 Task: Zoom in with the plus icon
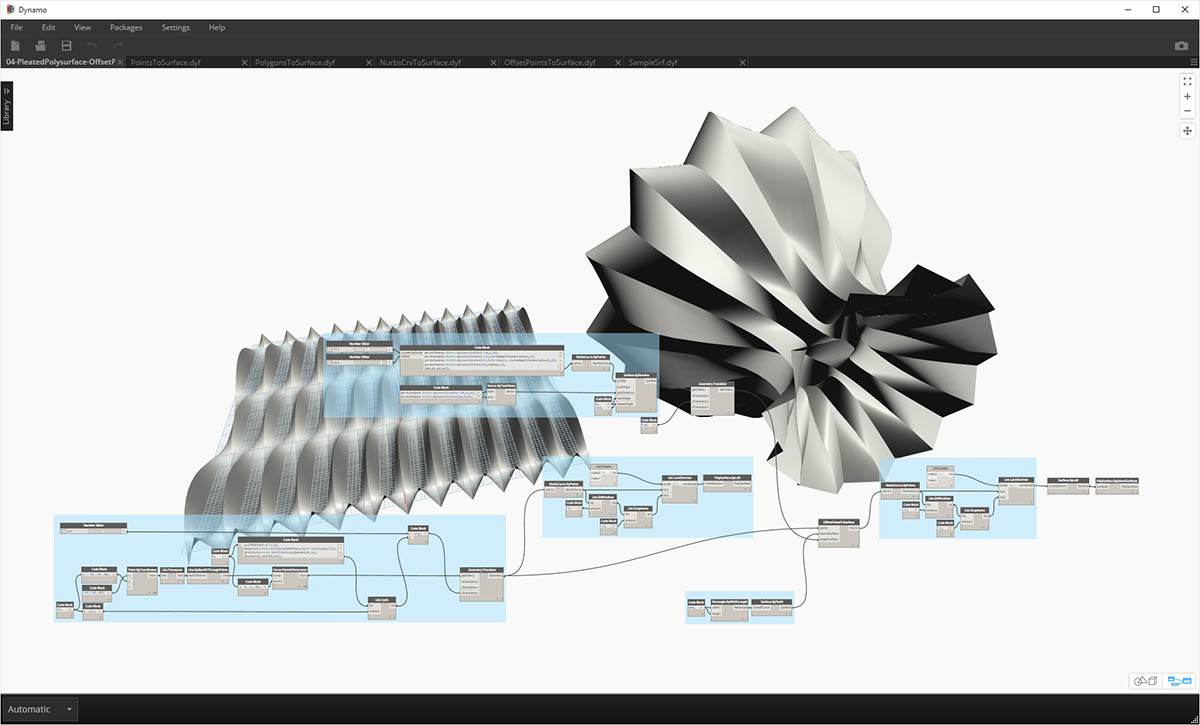pyautogui.click(x=1187, y=97)
